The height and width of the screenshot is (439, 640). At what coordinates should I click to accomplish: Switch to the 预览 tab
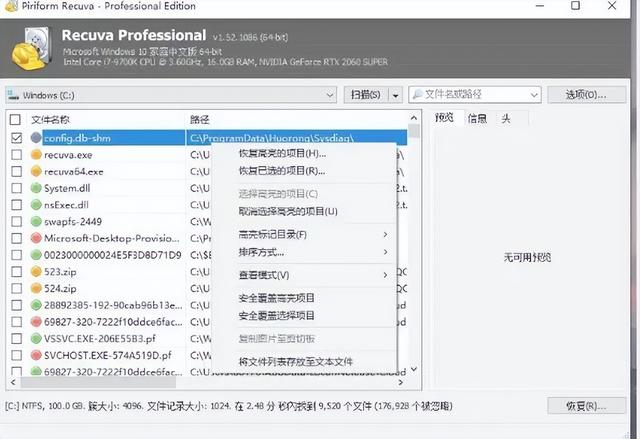click(444, 118)
